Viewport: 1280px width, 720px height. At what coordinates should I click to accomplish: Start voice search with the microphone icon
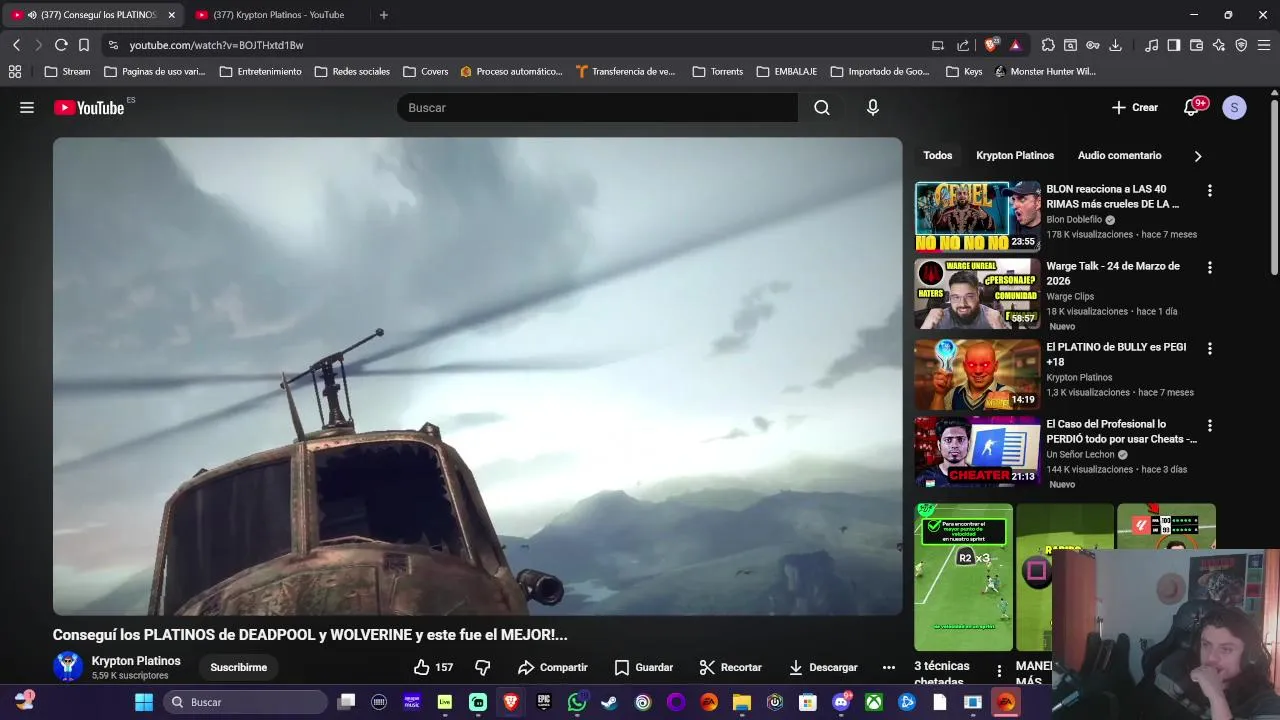tap(873, 108)
